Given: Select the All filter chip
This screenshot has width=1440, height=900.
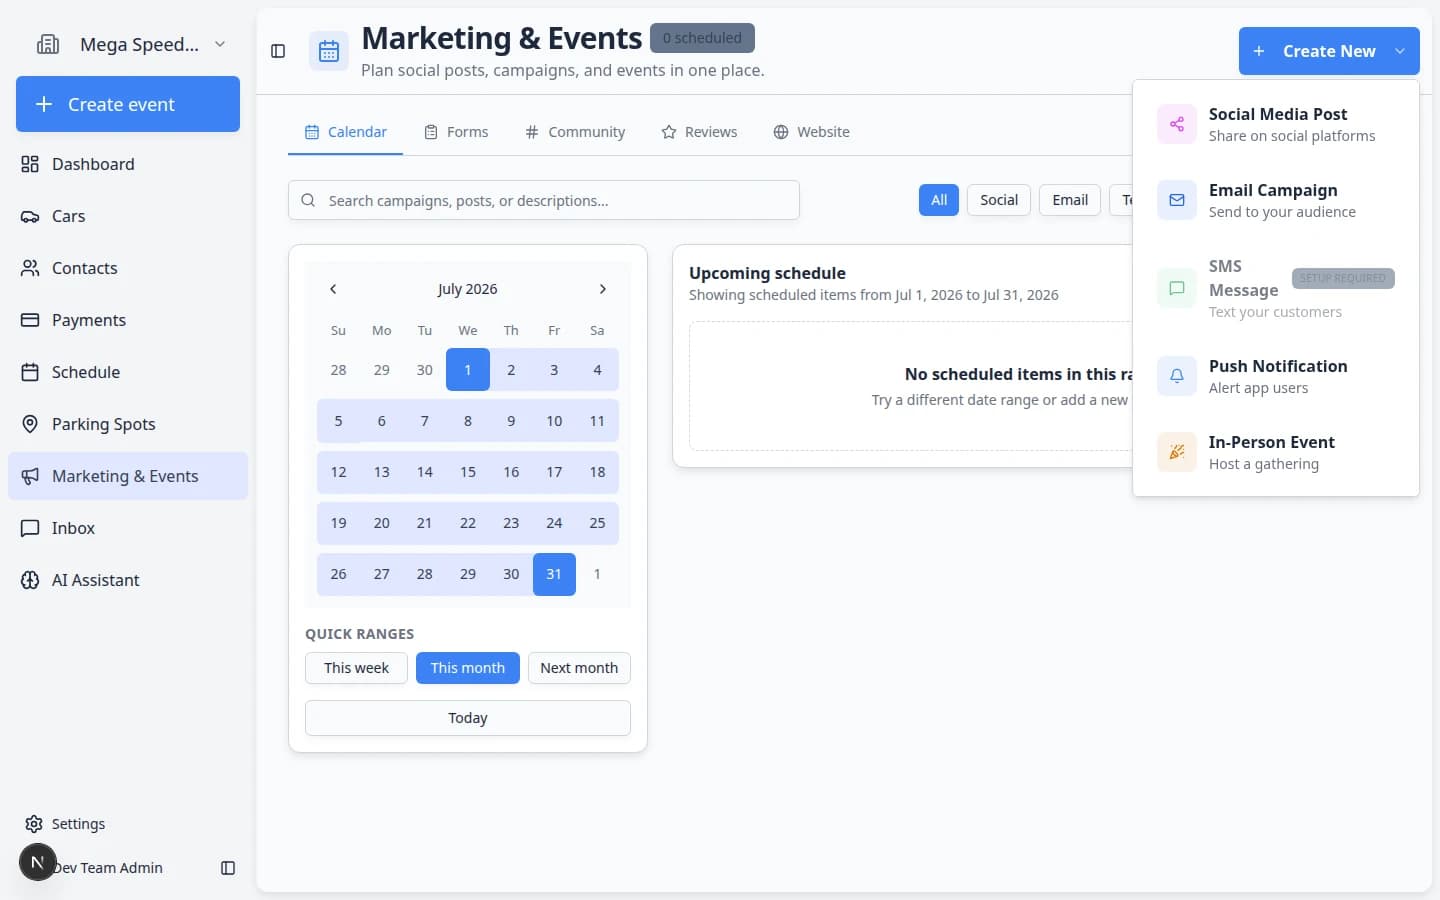Looking at the screenshot, I should click(x=939, y=200).
